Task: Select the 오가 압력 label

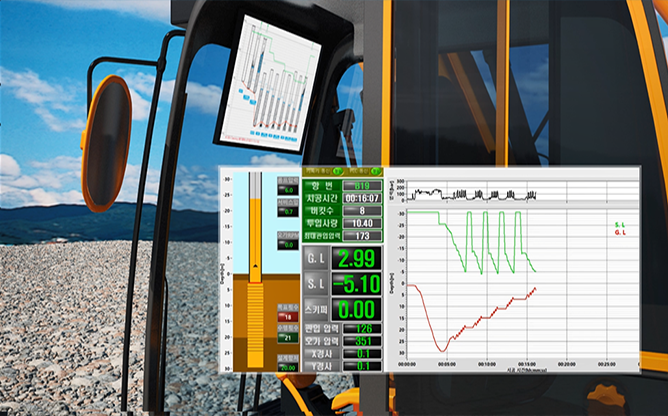Action: (322, 341)
